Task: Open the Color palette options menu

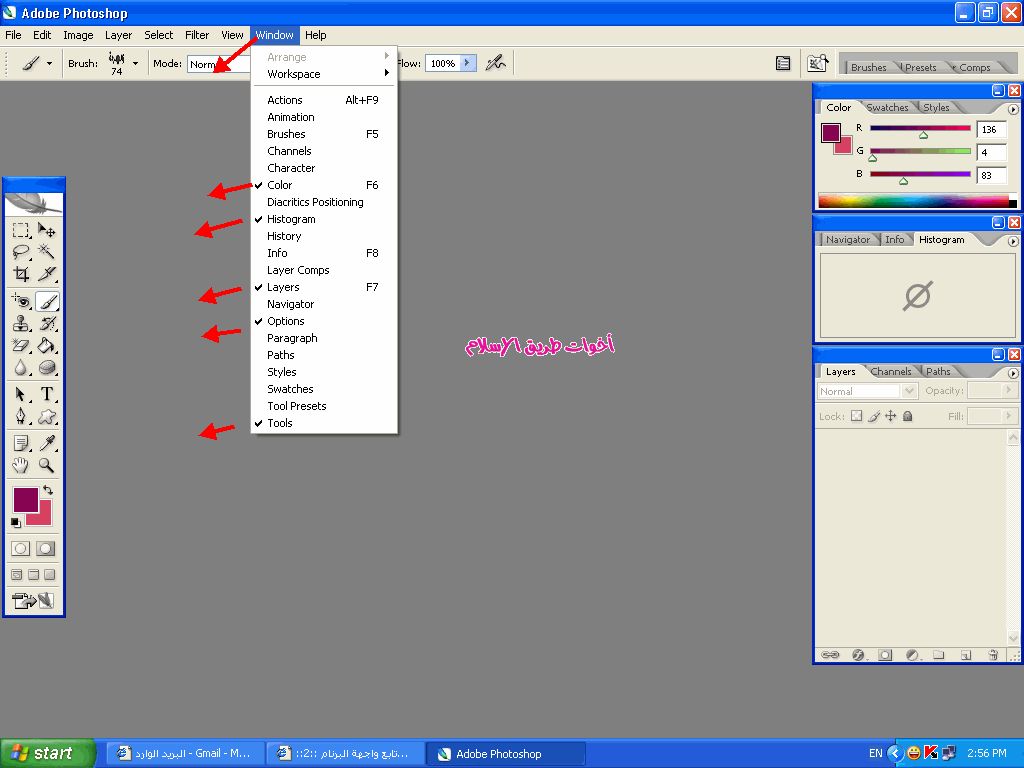Action: [x=1013, y=109]
